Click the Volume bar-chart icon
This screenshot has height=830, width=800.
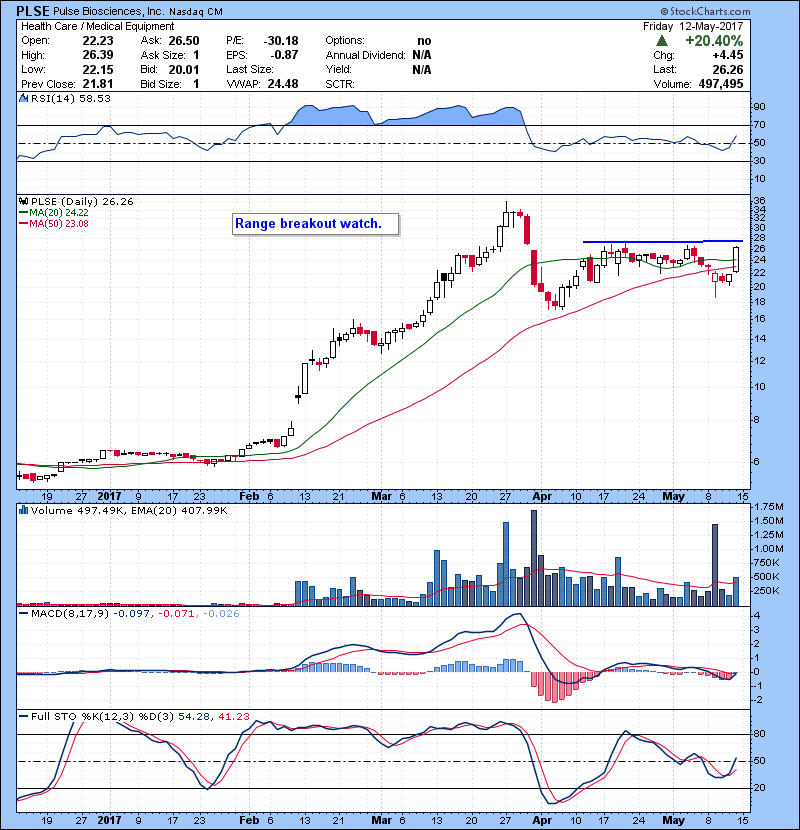[23, 510]
